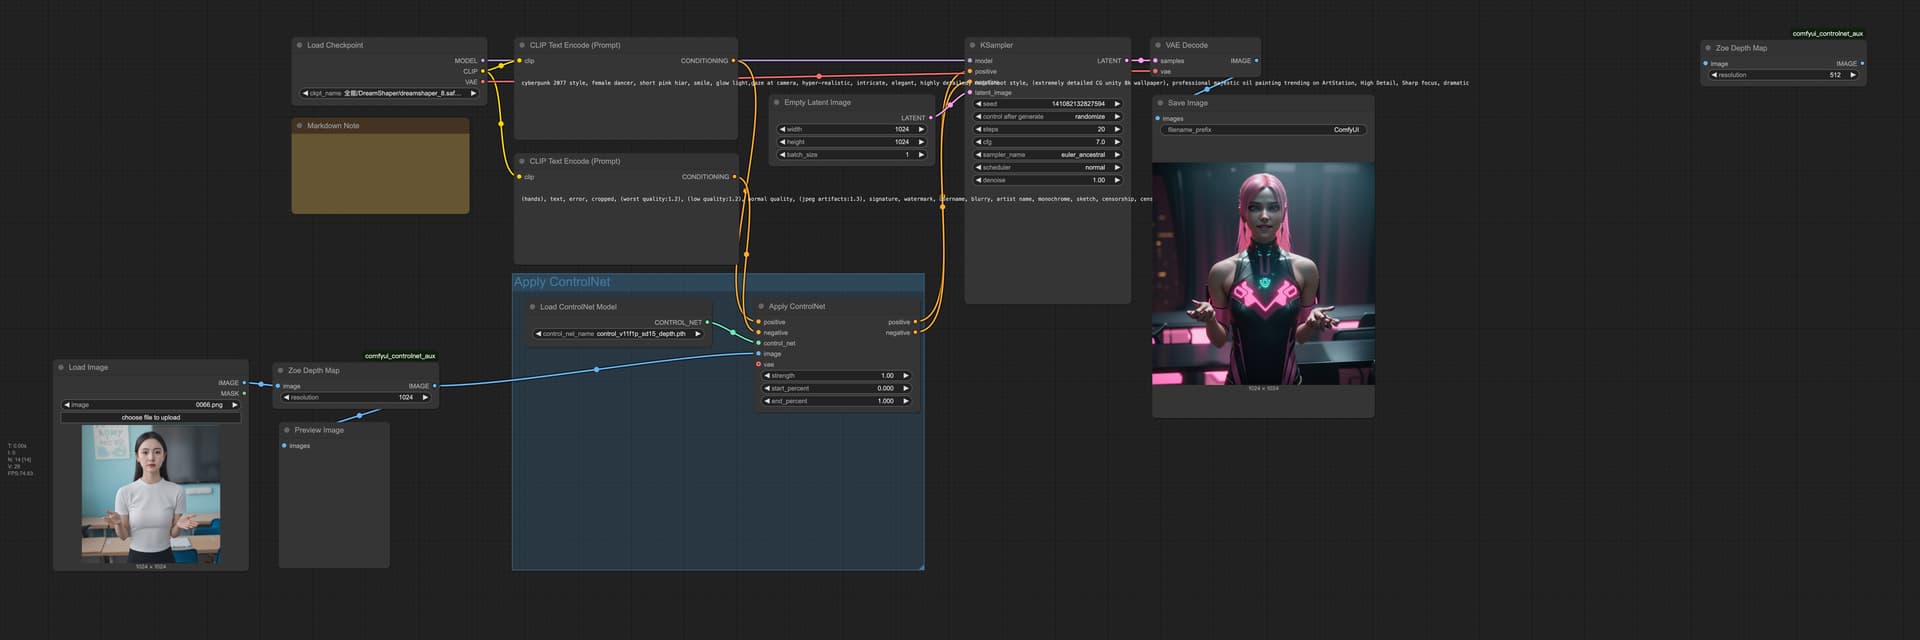This screenshot has height=640, width=1920.
Task: Open the control_net_name model dropdown
Action: coord(619,334)
